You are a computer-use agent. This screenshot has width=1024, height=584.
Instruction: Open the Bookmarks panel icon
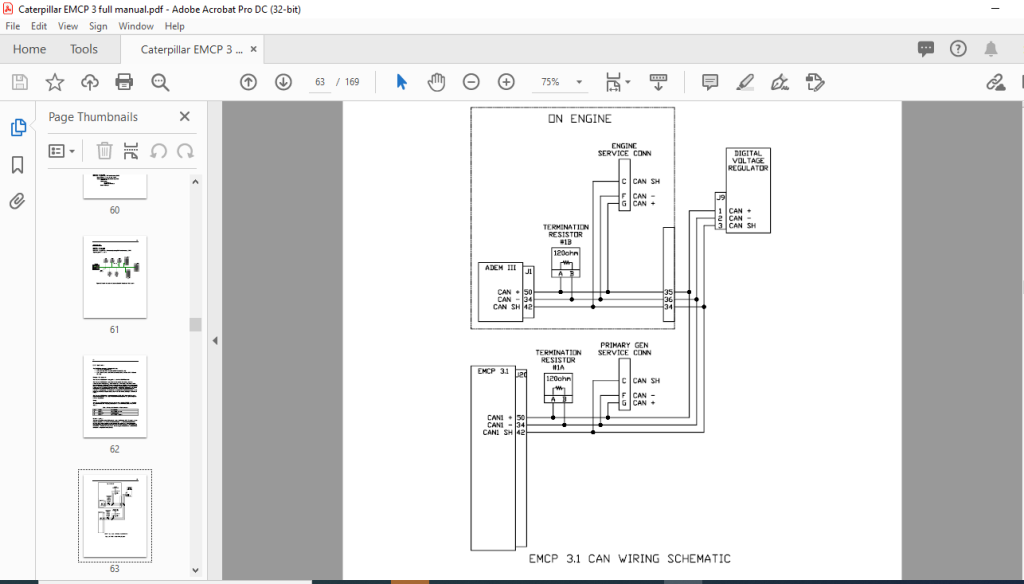point(16,165)
